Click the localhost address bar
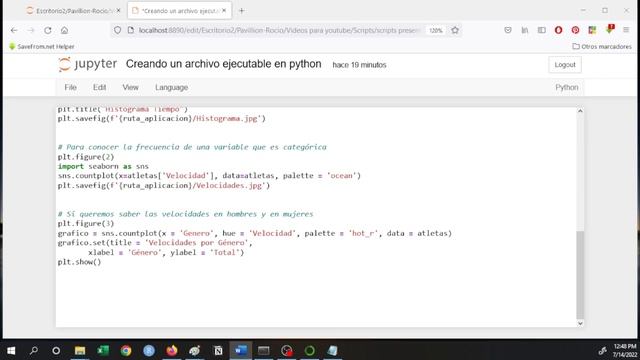The width and height of the screenshot is (640, 360). coord(278,30)
